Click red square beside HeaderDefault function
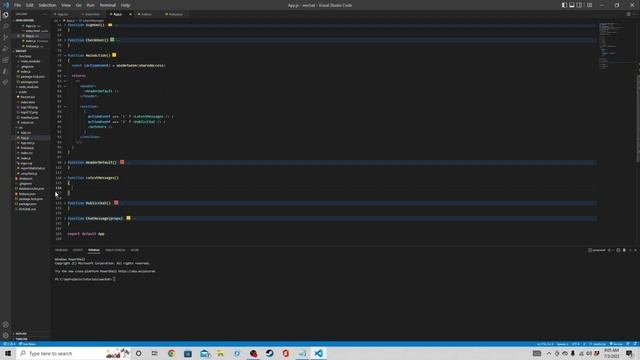This screenshot has width=640, height=360. [122, 162]
